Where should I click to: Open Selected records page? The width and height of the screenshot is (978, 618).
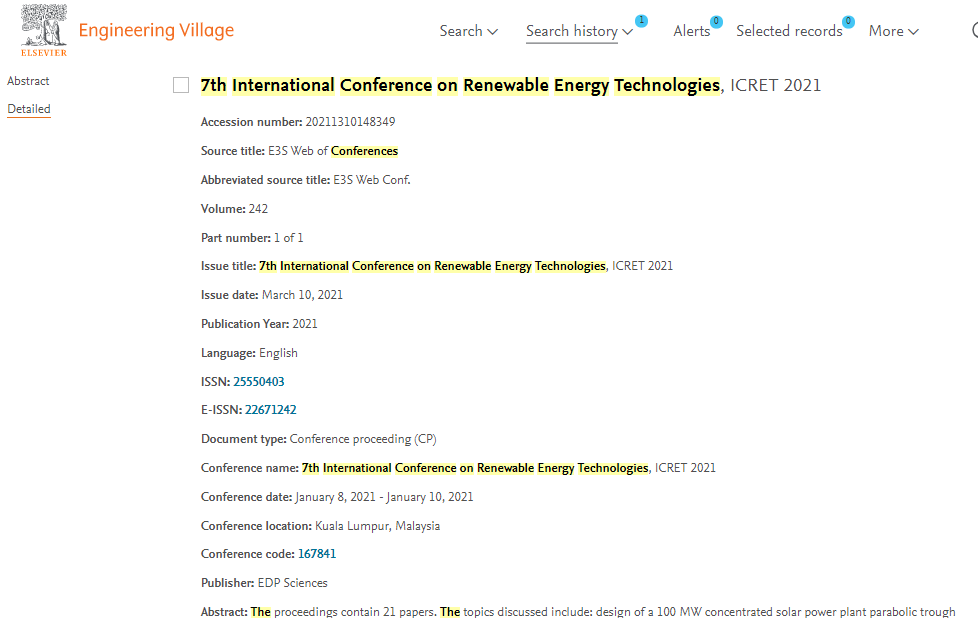789,31
